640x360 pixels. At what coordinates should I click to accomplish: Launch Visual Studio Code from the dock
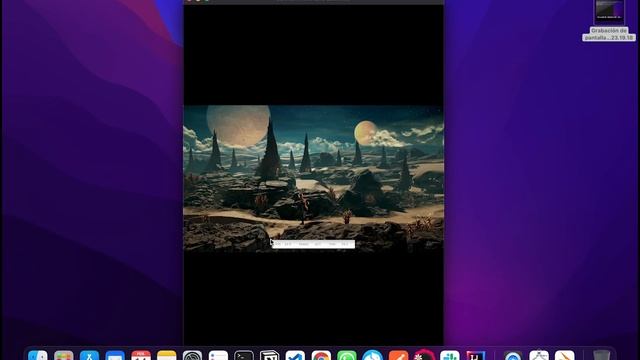click(295, 355)
